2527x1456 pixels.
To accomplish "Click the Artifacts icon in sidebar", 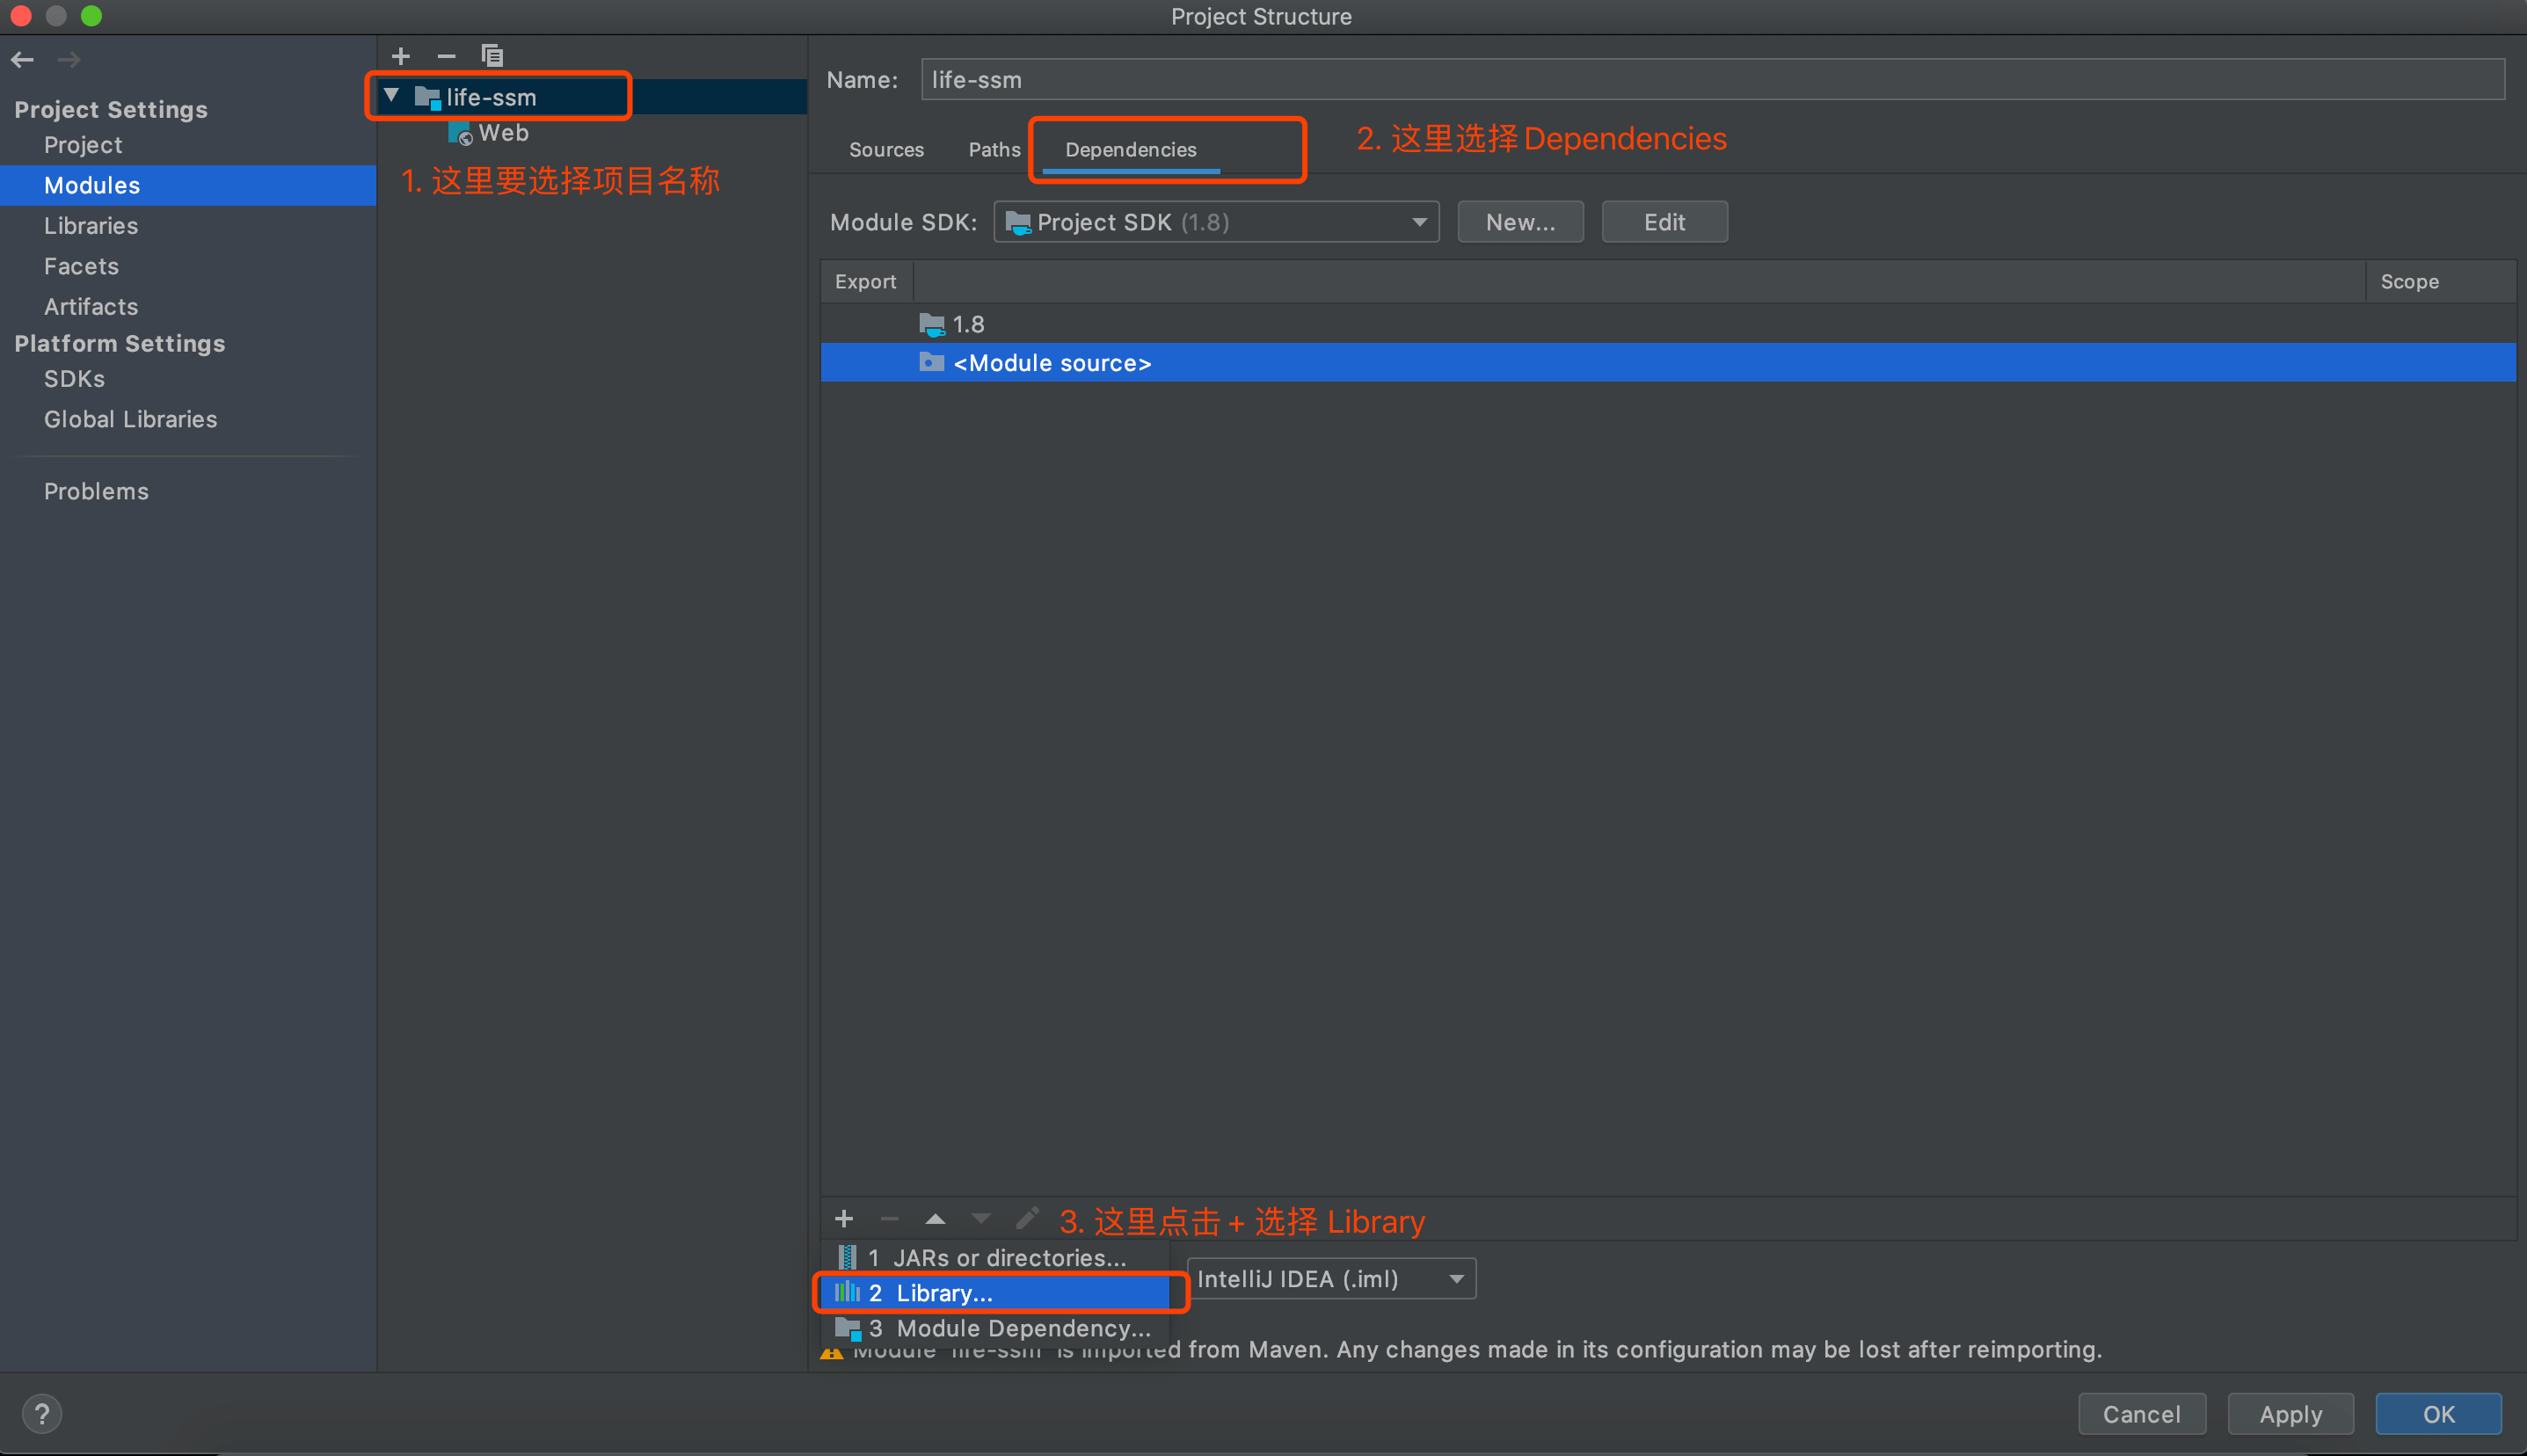I will tap(91, 305).
